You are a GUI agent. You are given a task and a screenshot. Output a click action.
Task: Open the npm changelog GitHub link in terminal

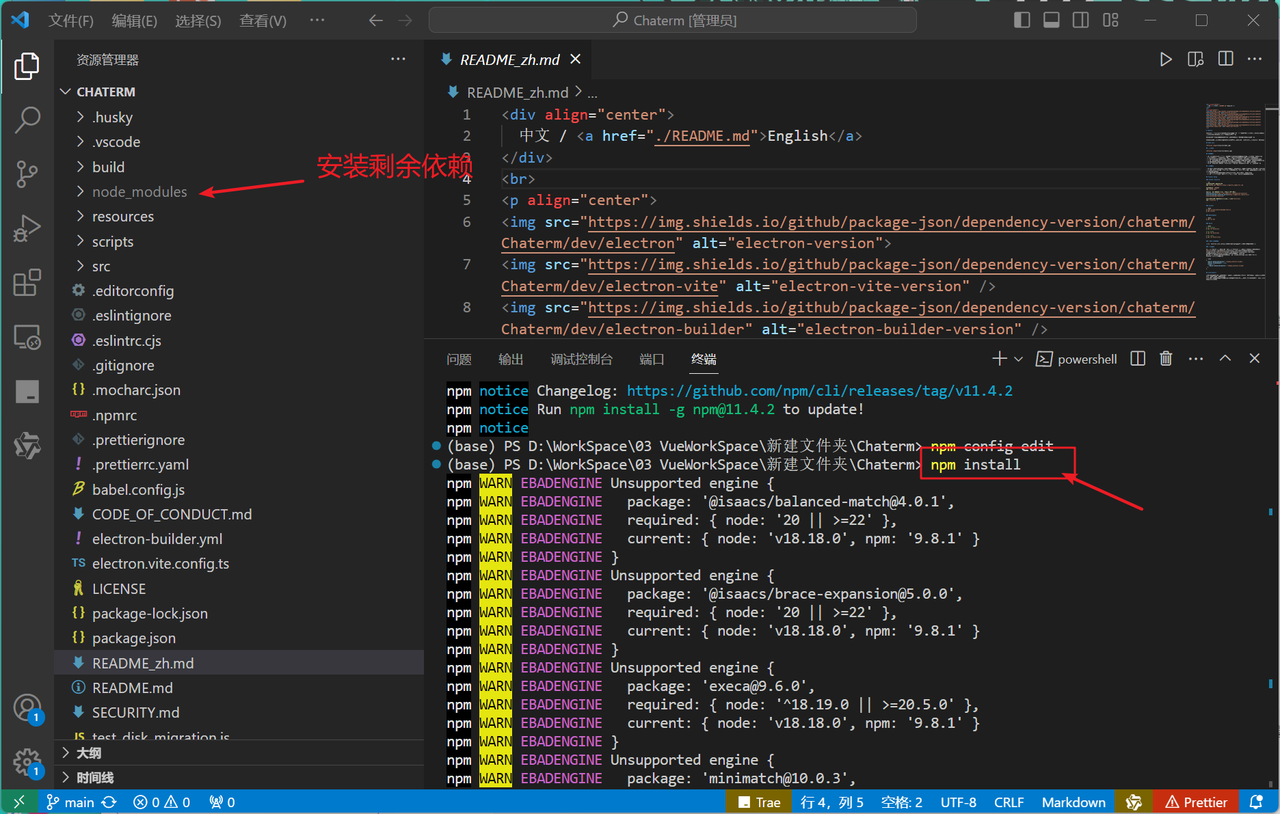point(820,391)
